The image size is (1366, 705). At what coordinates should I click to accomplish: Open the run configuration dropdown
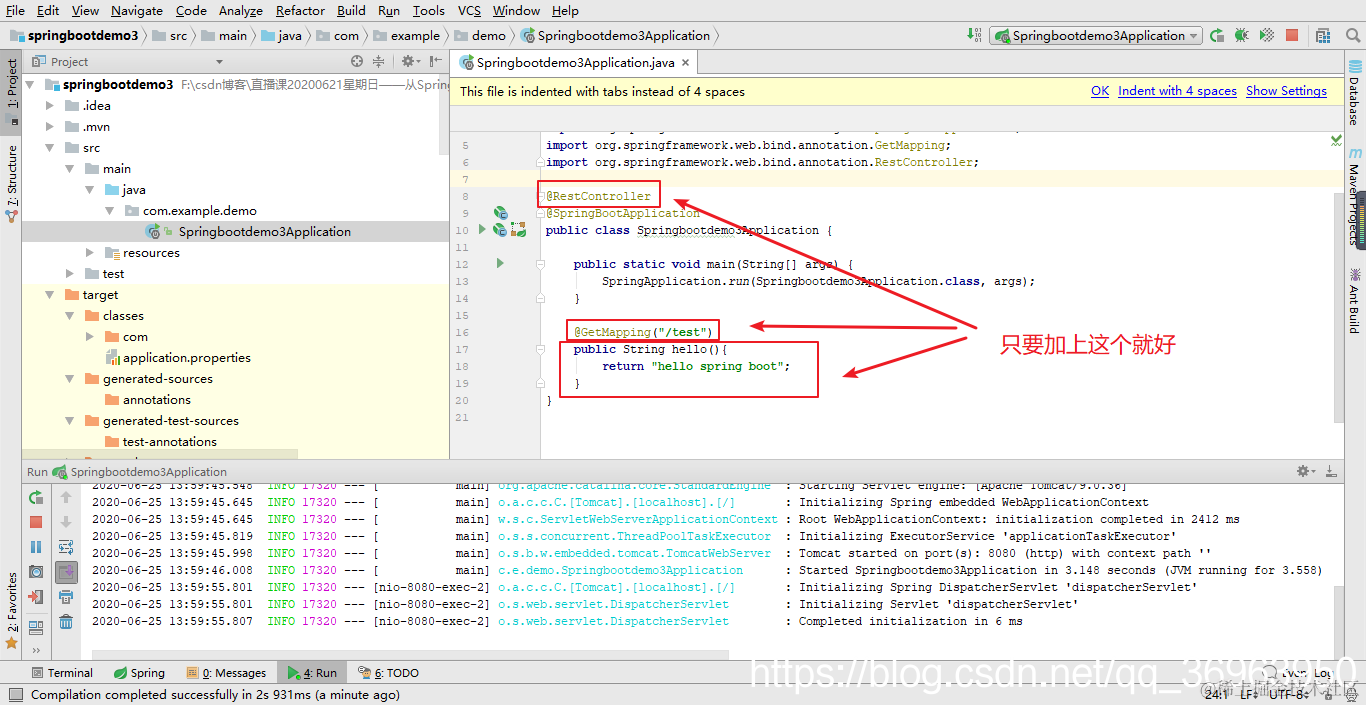click(1096, 35)
